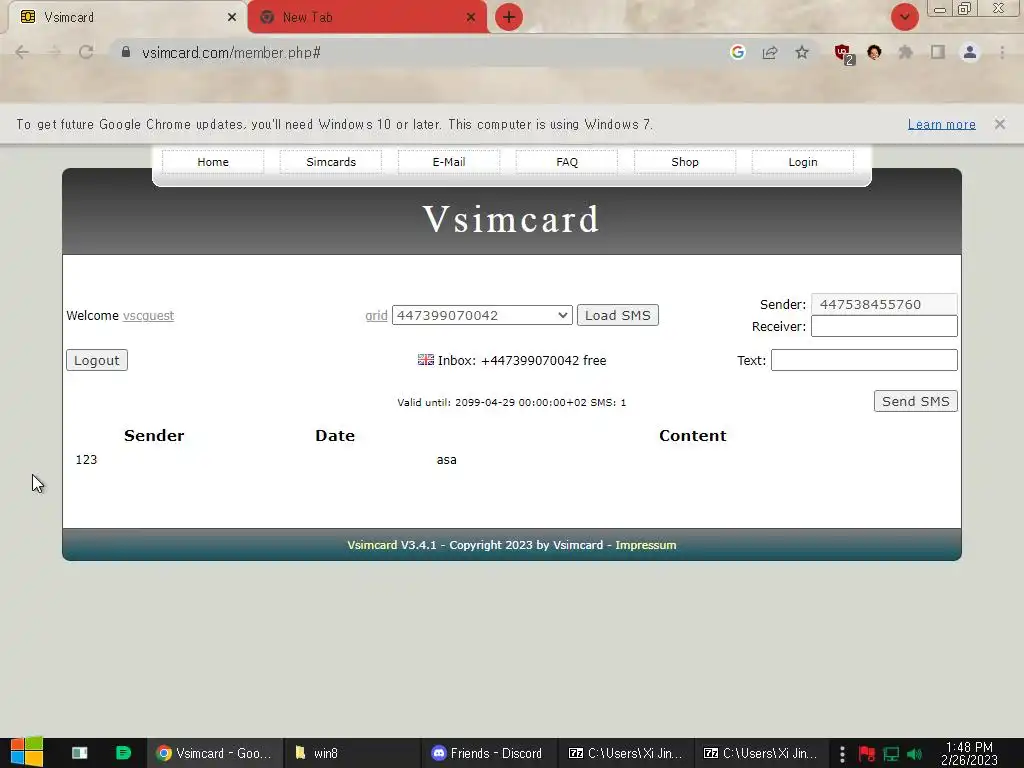This screenshot has width=1024, height=768.
Task: Click the padlock site info icon
Action: 126,52
